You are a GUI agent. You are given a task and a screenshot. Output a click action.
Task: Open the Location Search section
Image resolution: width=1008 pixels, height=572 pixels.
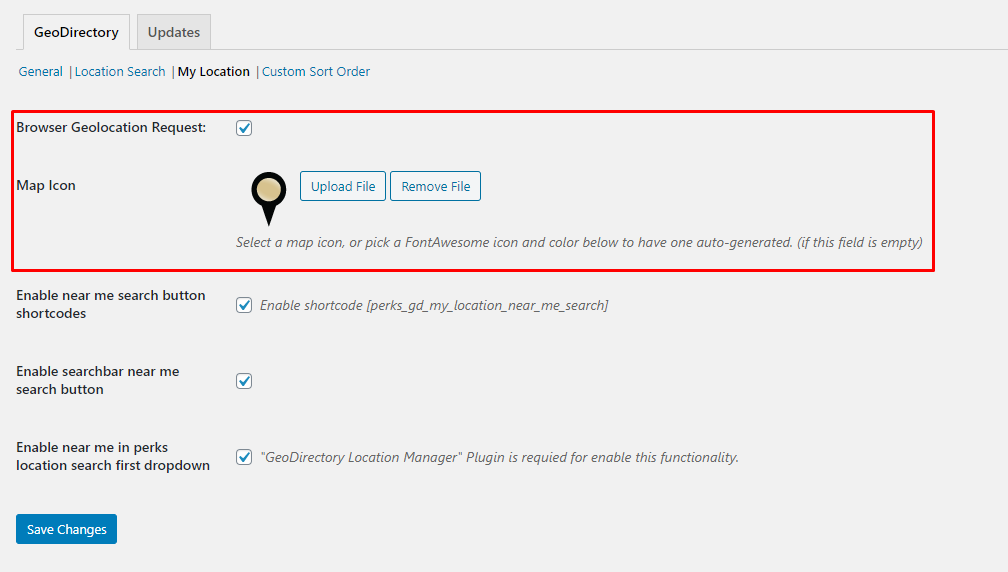click(x=120, y=71)
